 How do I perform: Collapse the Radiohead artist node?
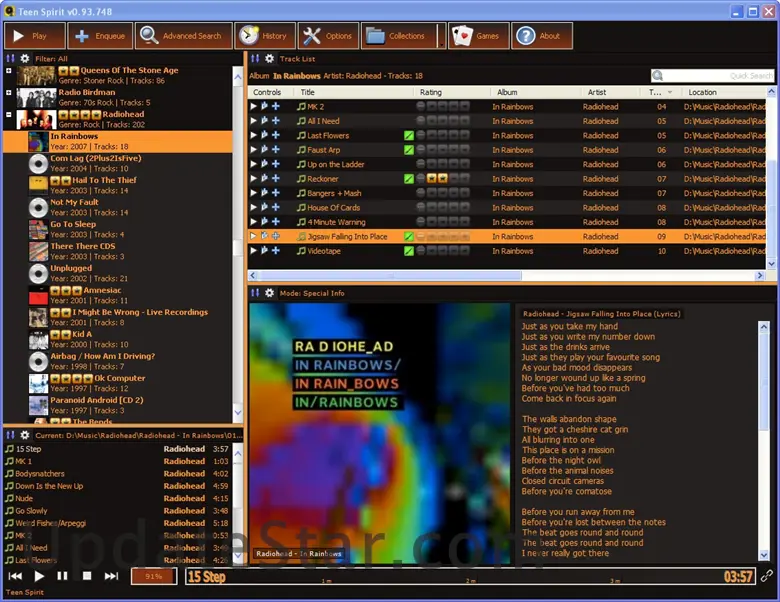[x=9, y=116]
